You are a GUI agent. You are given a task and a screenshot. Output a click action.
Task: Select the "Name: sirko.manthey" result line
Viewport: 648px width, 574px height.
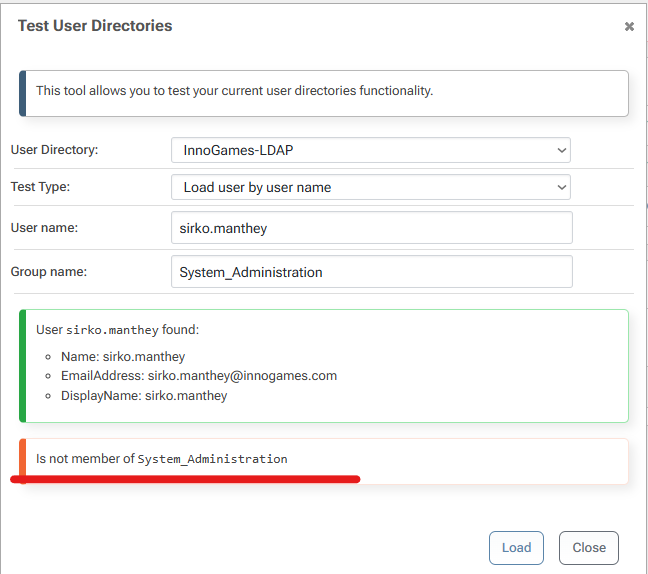[122, 356]
